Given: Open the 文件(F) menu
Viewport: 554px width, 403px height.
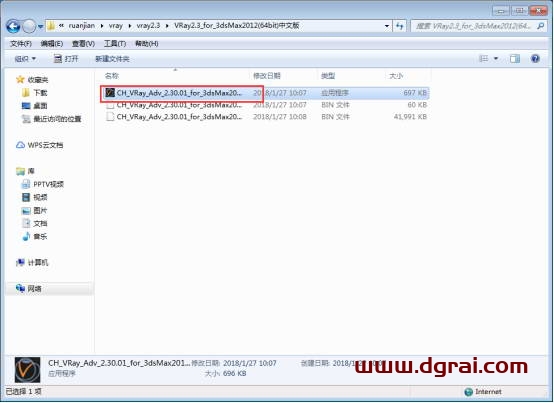Looking at the screenshot, I should point(21,43).
